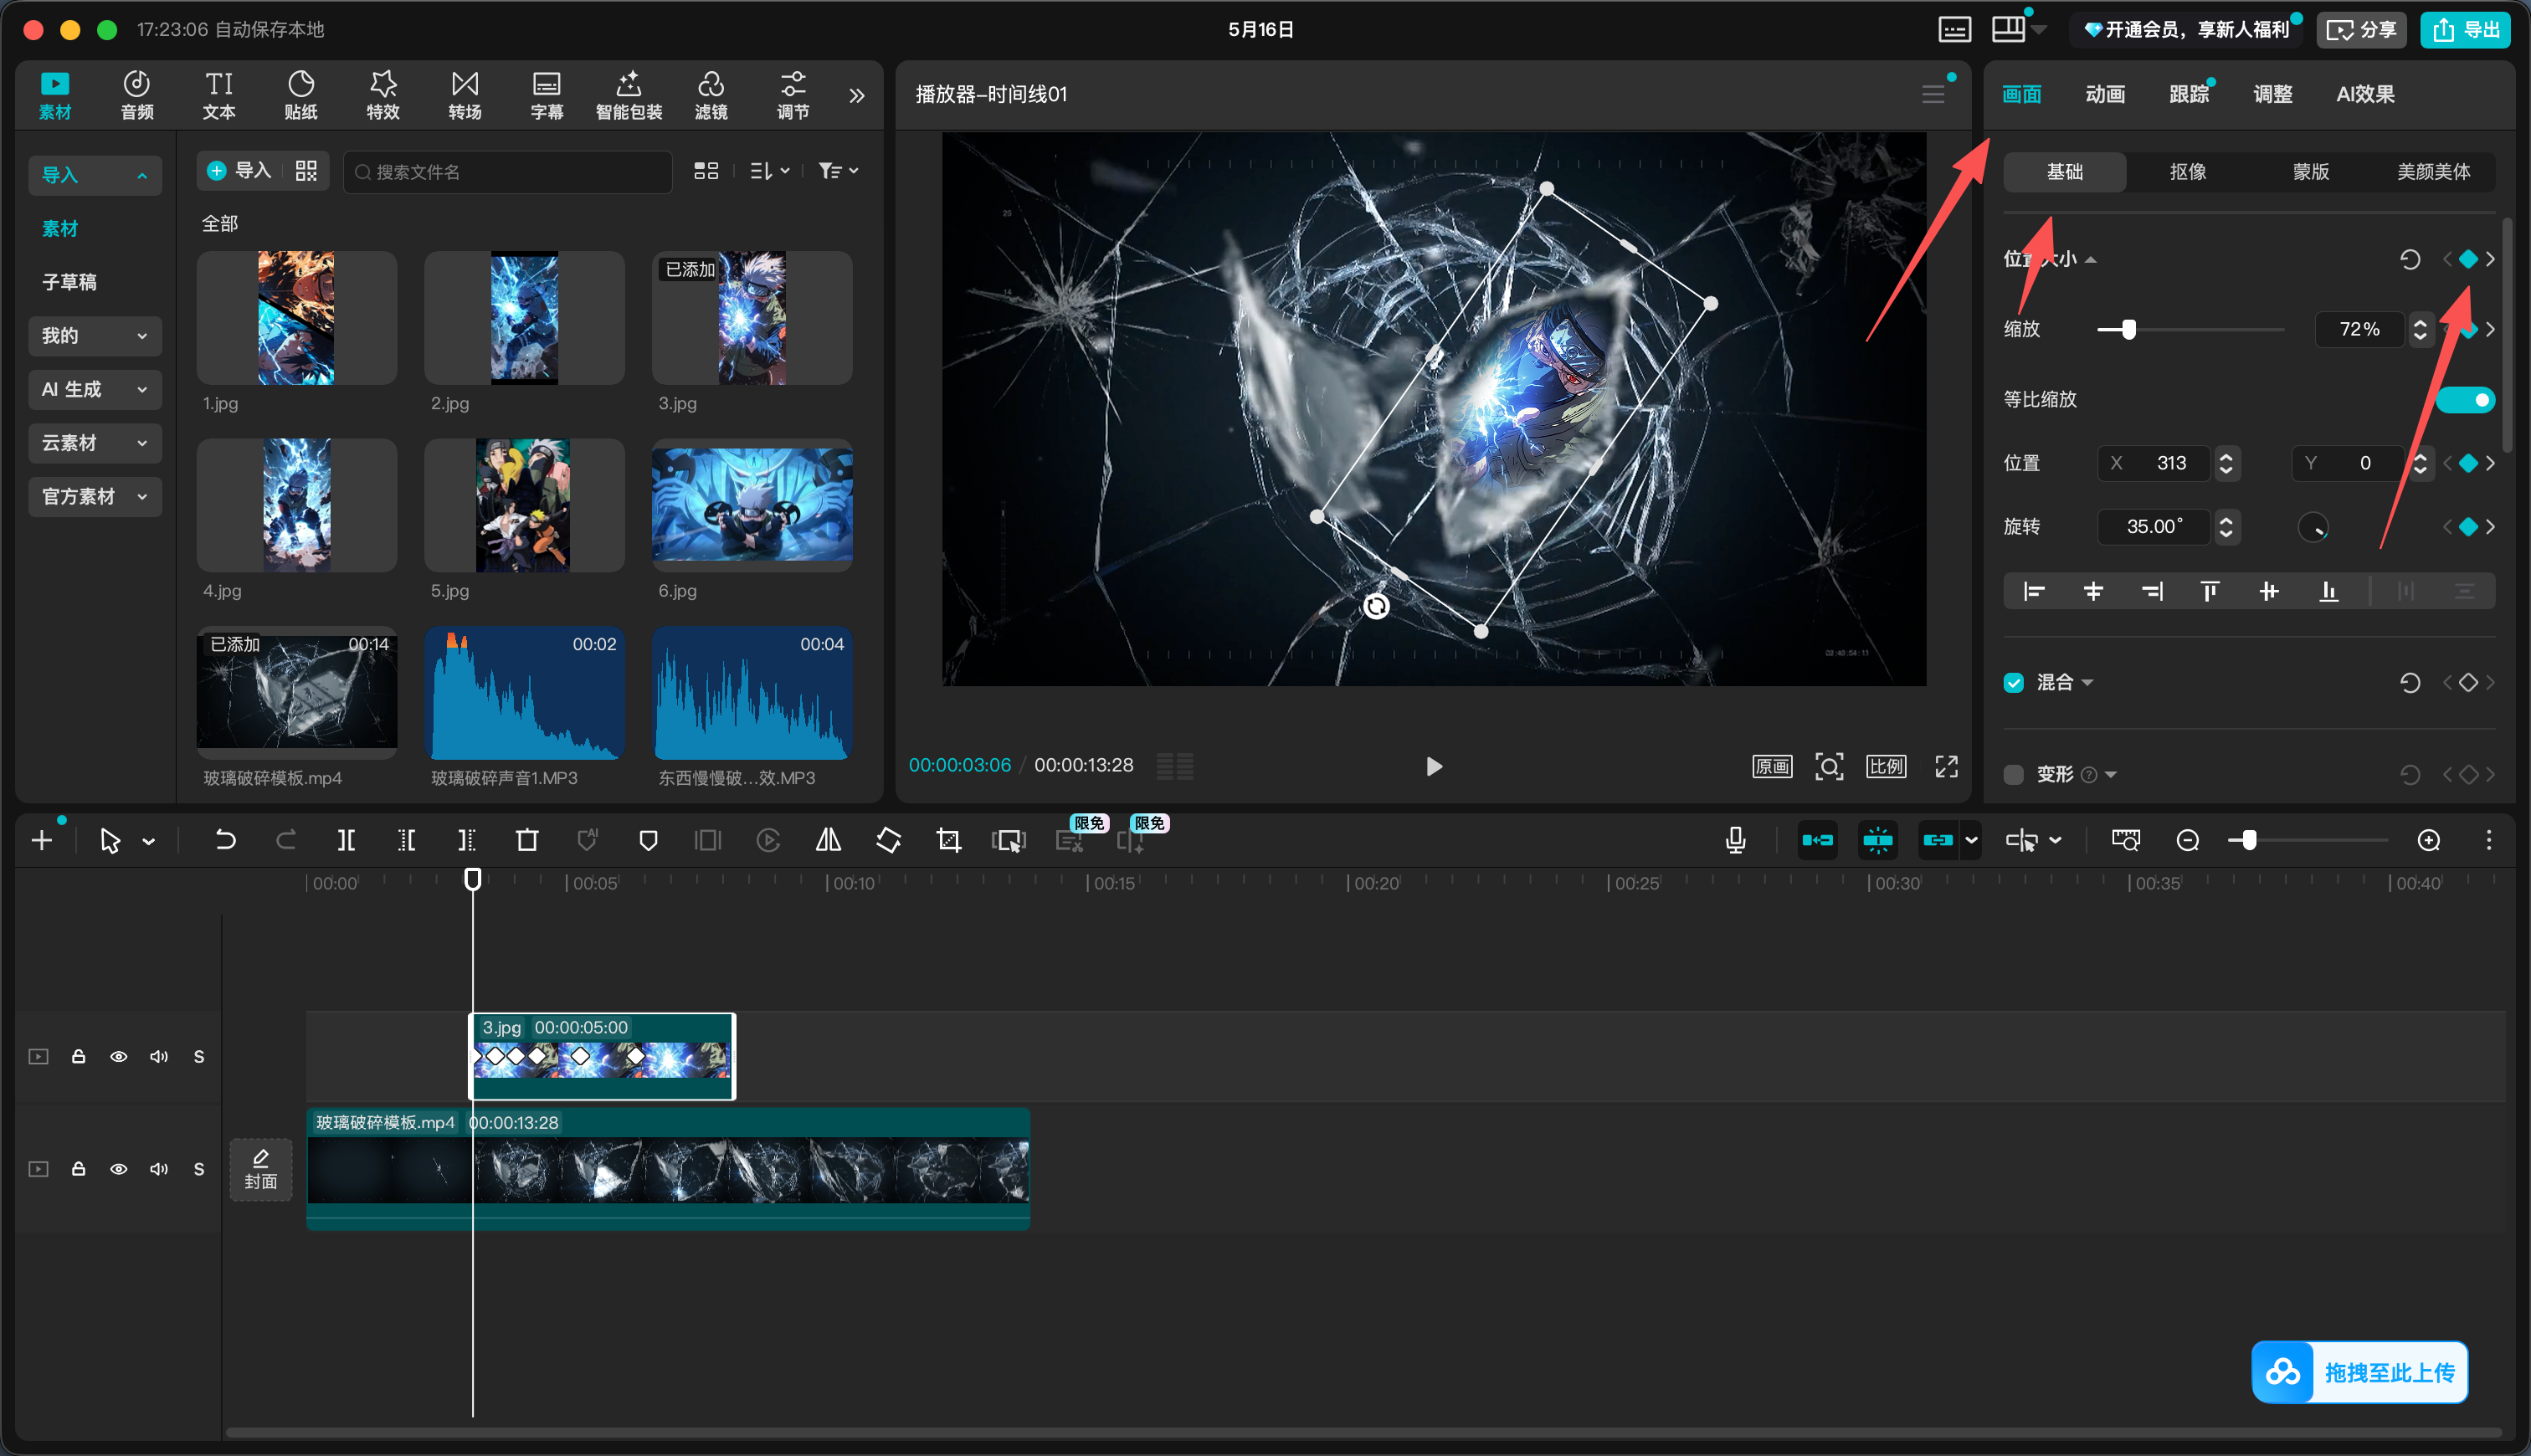2531x1456 pixels.
Task: Open the selection tool mode dropdown arrow
Action: point(149,842)
